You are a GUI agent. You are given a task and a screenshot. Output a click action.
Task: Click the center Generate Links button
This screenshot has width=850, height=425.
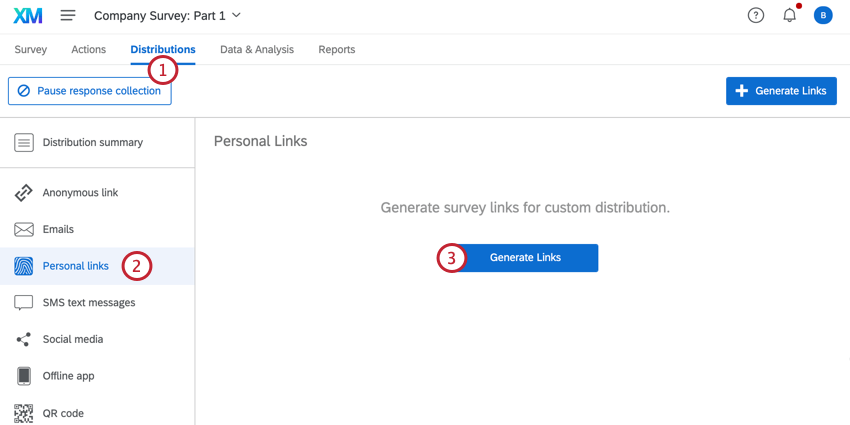pyautogui.click(x=525, y=258)
